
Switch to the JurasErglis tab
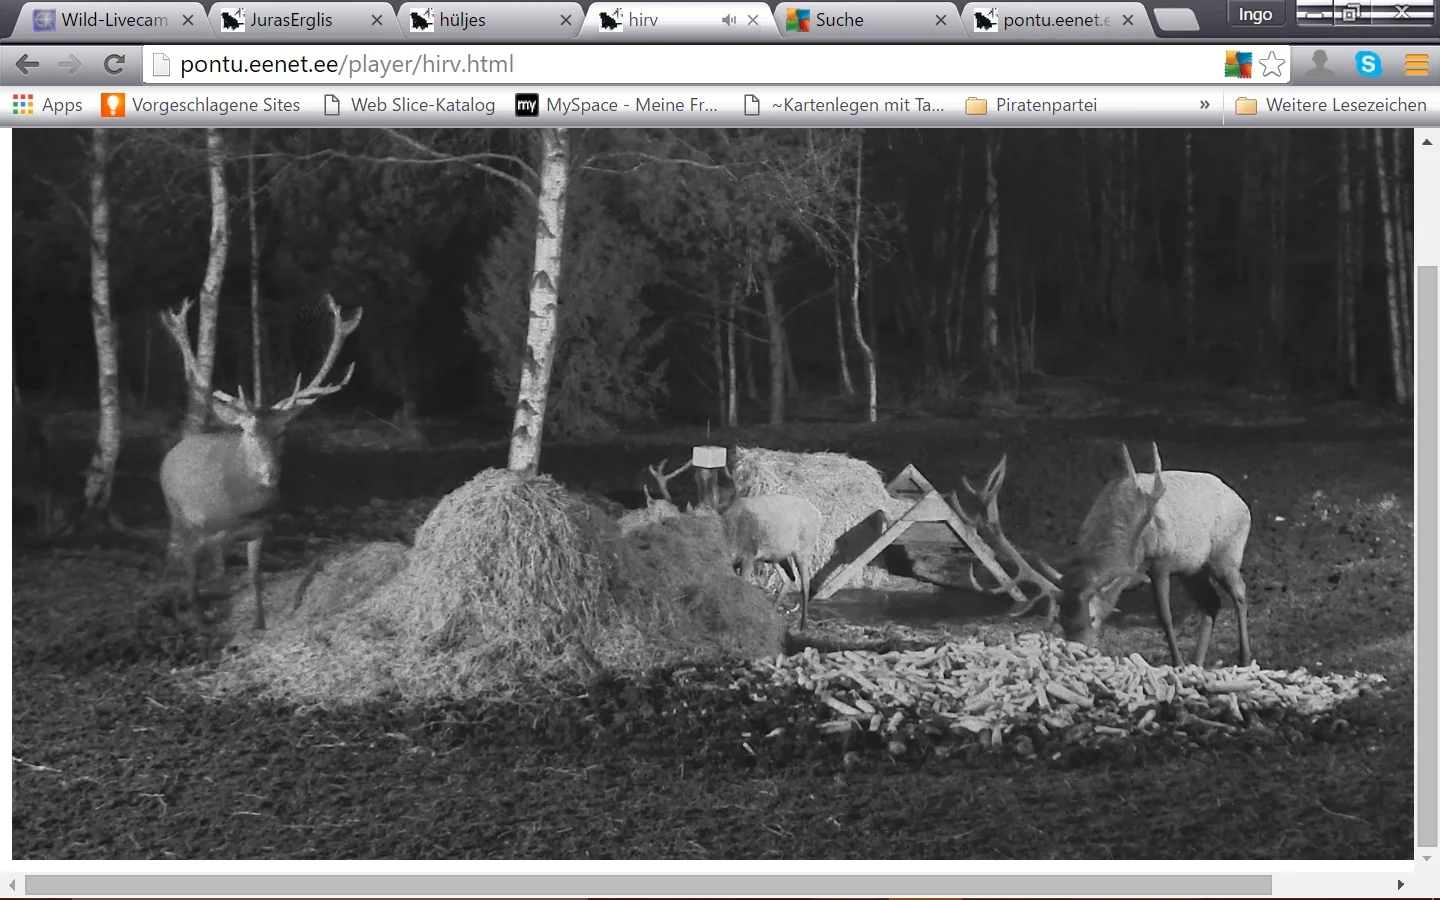point(290,20)
